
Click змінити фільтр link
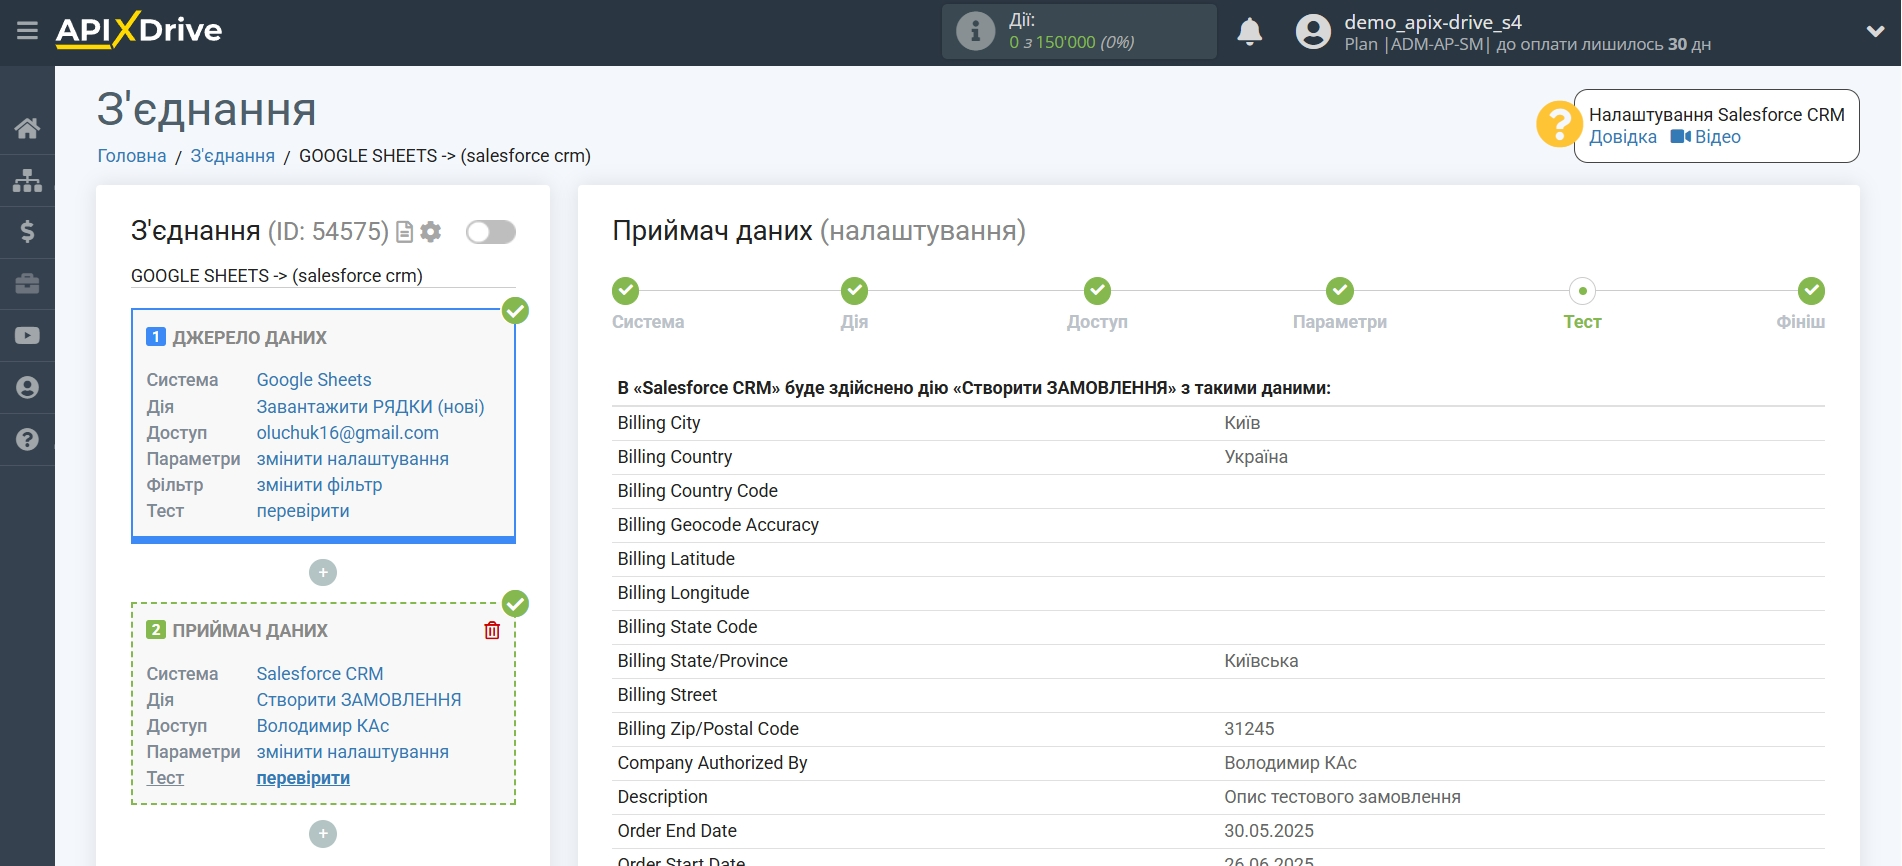319,485
